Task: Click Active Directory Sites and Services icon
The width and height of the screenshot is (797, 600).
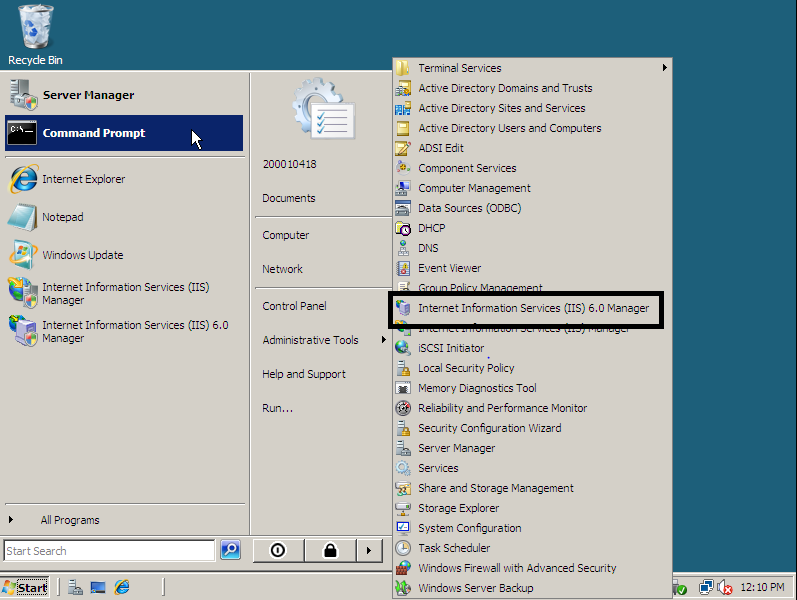Action: click(x=403, y=108)
